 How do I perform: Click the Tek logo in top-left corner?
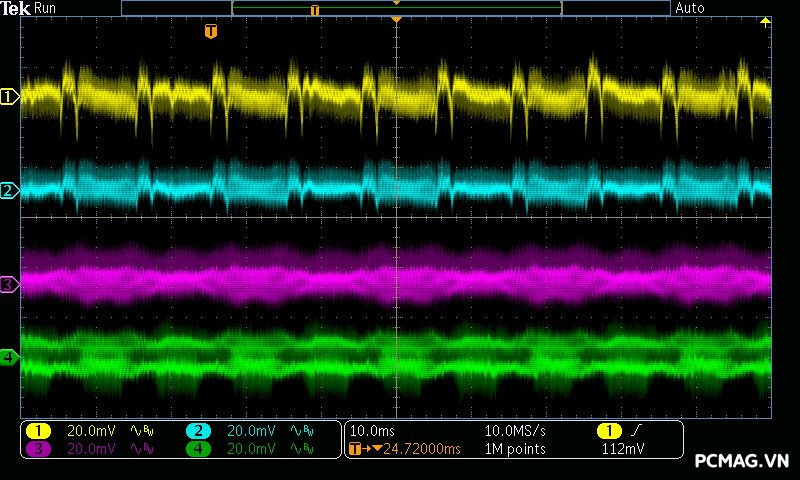point(15,8)
